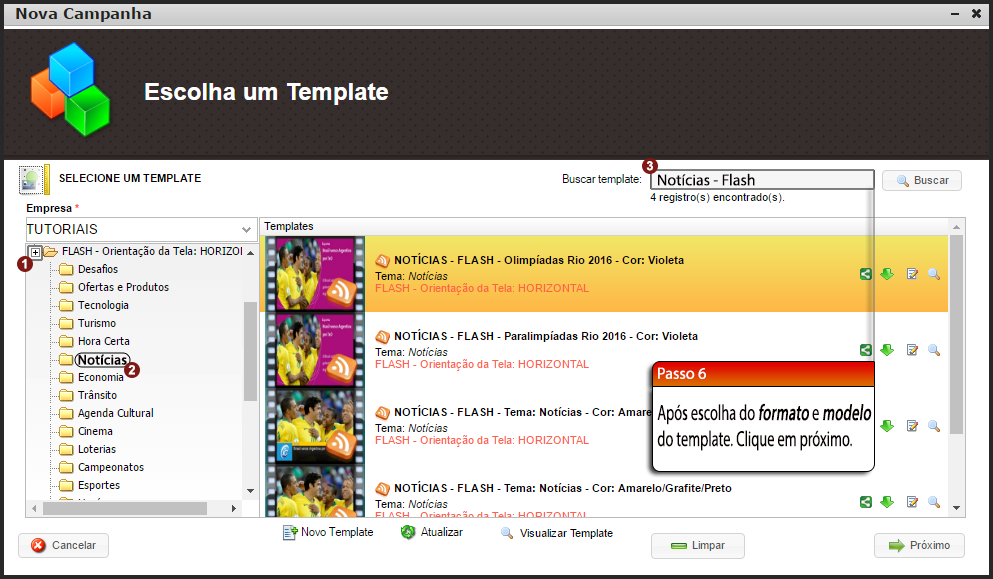The height and width of the screenshot is (579, 993).
Task: Click inside the Buscar template field
Action: point(763,179)
